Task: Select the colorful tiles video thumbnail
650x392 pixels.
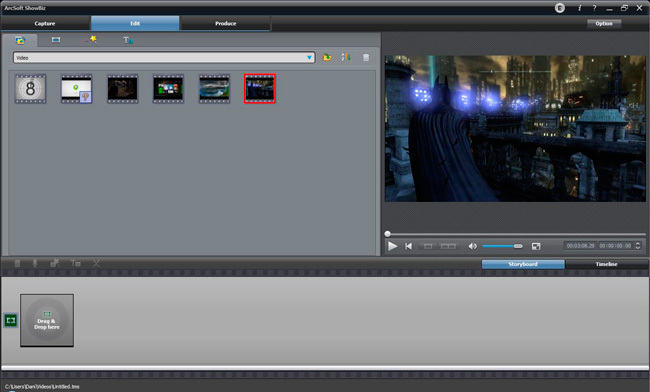Action: click(168, 89)
